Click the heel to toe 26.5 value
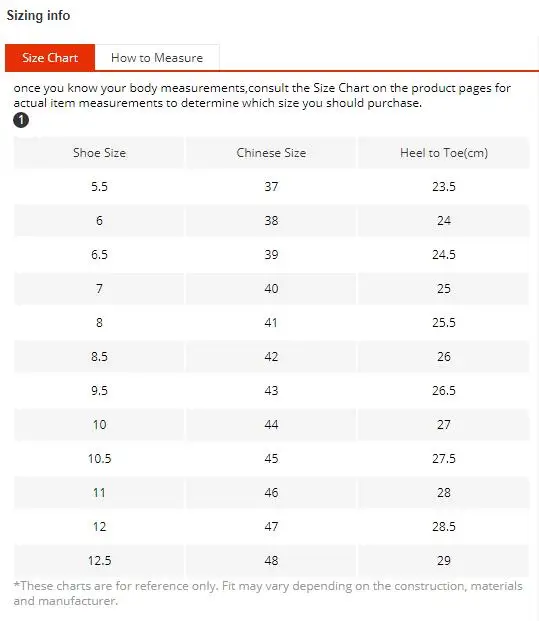 [444, 391]
